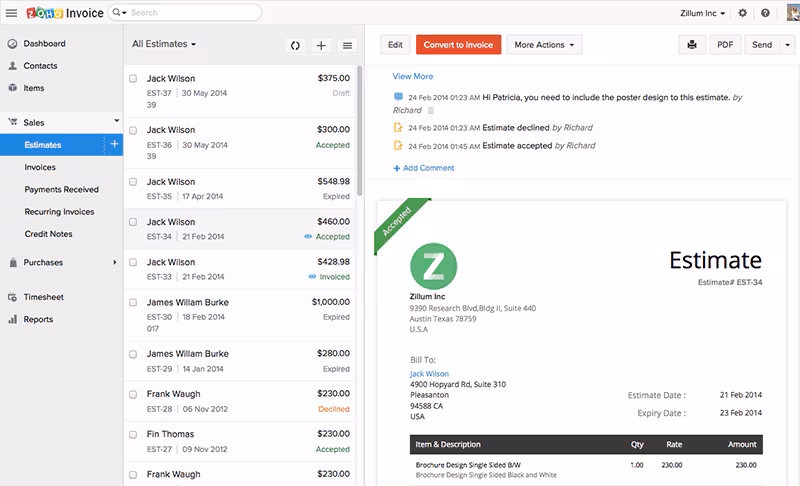Click the print icon button
The height and width of the screenshot is (486, 800).
691,45
